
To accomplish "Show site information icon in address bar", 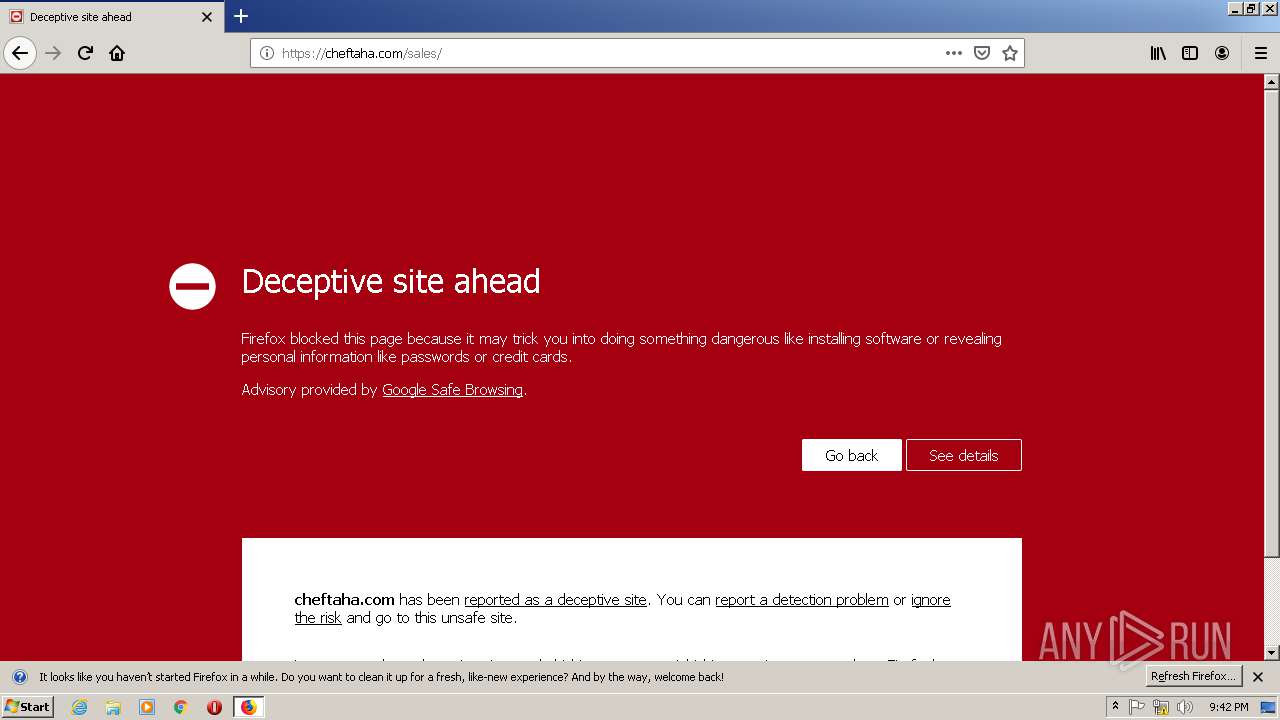I will point(267,53).
